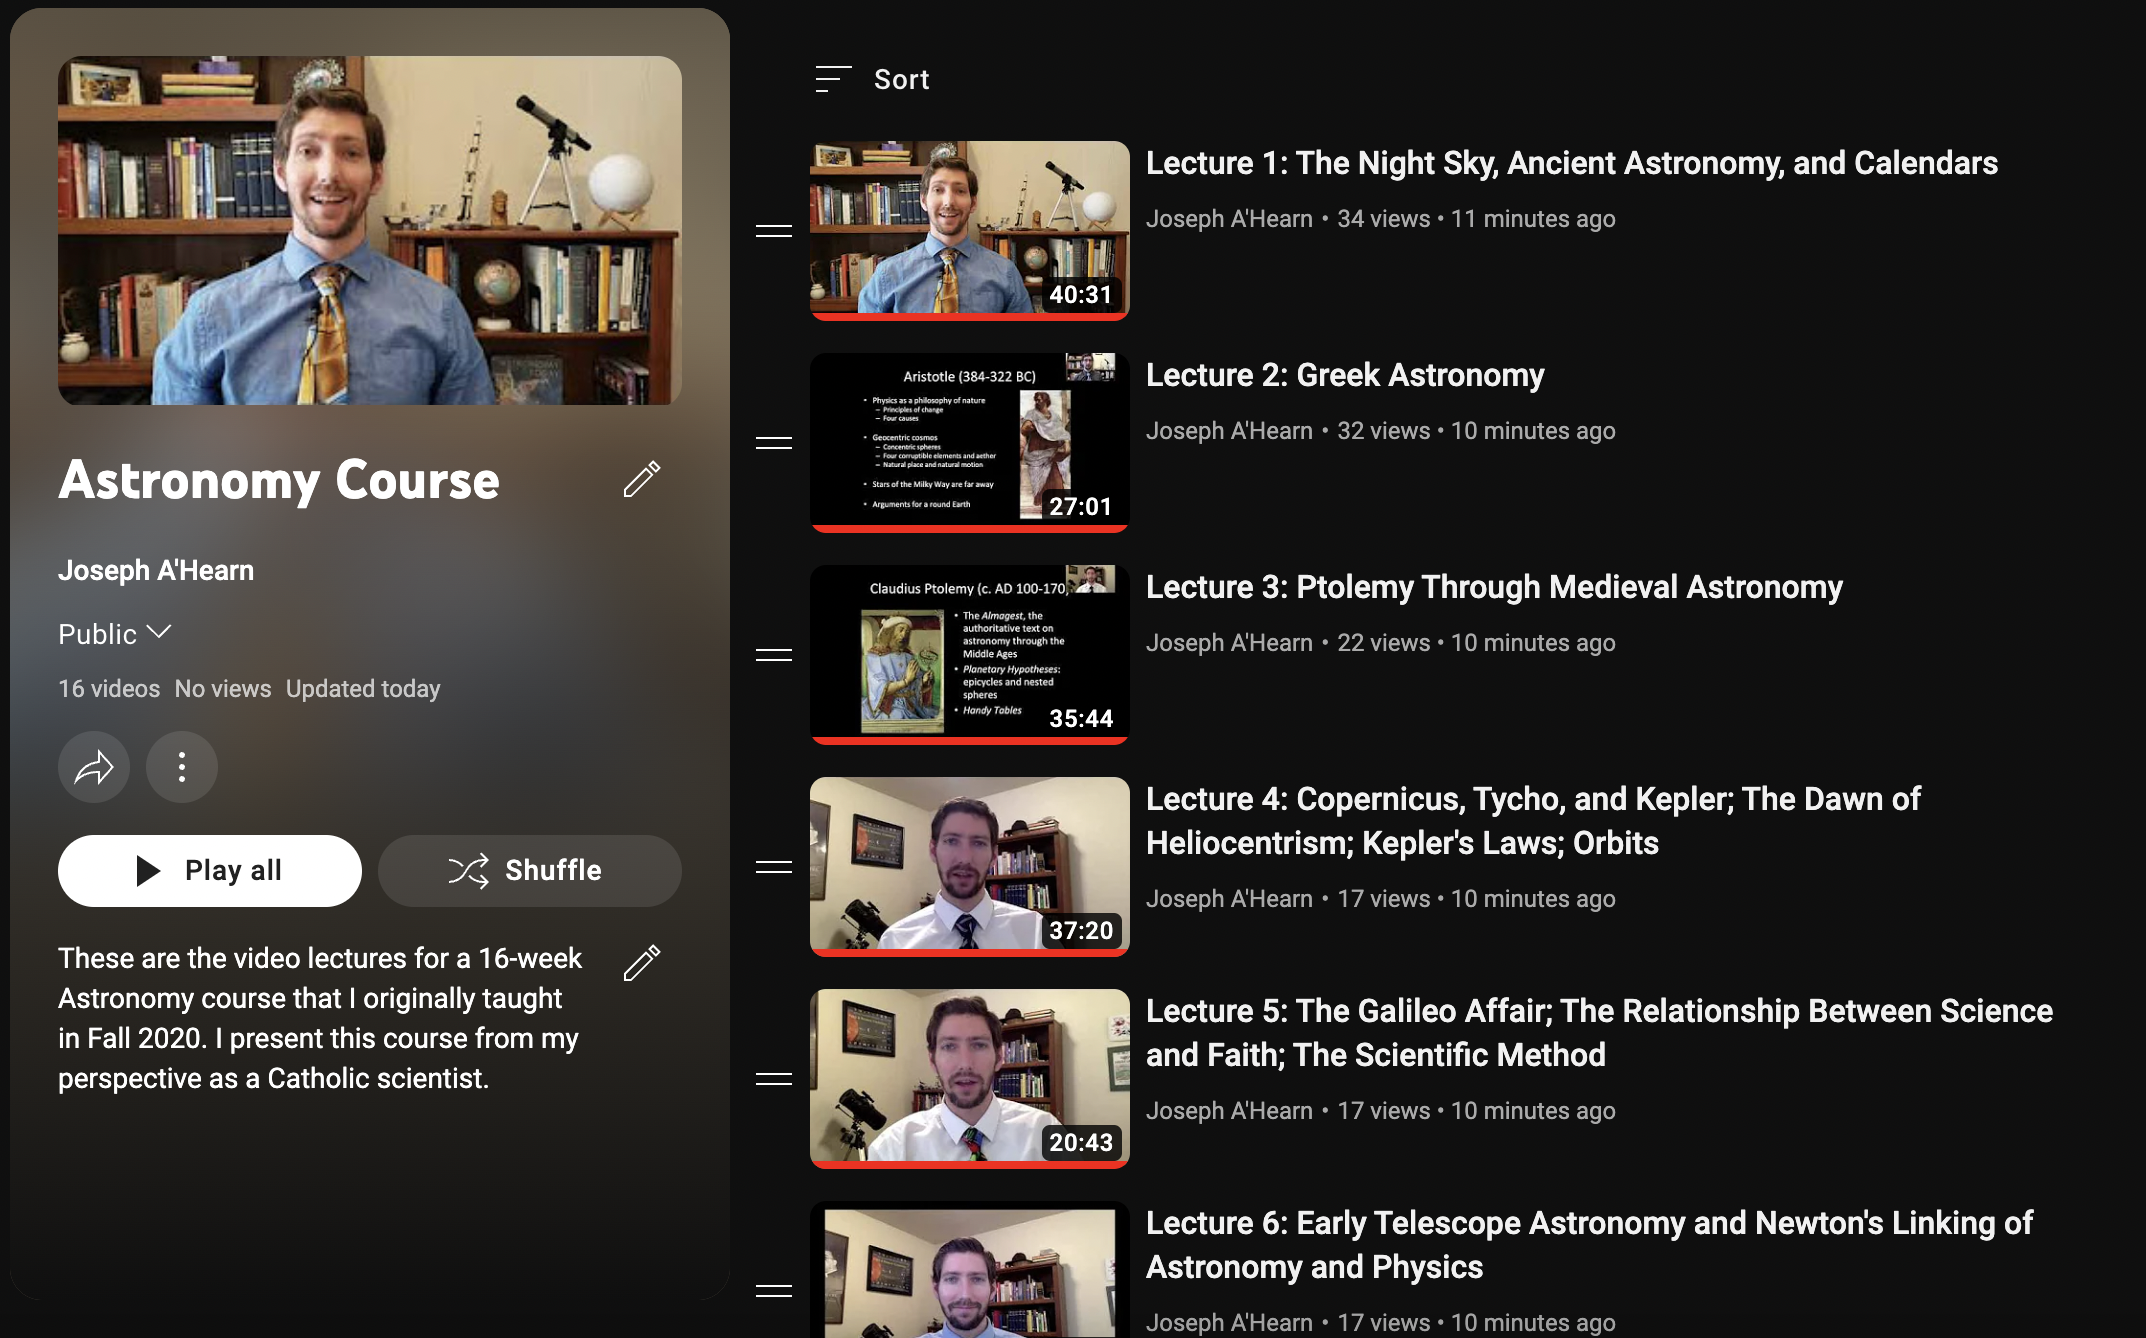Open Lecture 2: Greek Astronomy title

(1345, 375)
